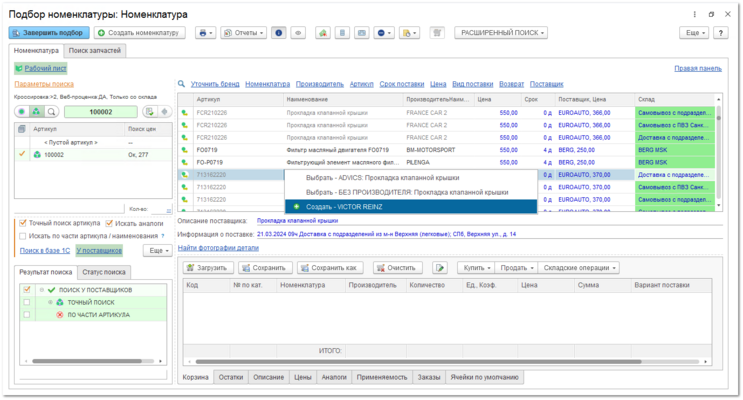Click green recycle icon of article 100002
This screenshot has height=400, width=743.
point(37,155)
